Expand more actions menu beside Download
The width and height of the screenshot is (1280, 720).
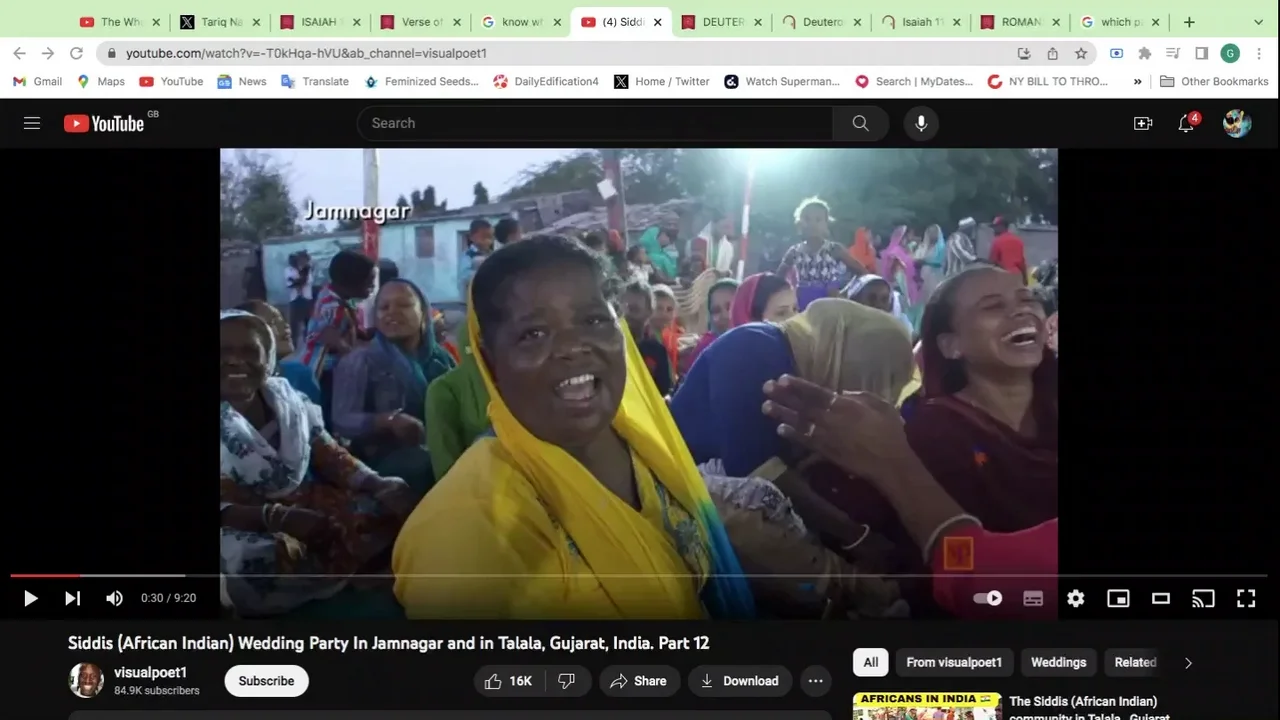(815, 681)
